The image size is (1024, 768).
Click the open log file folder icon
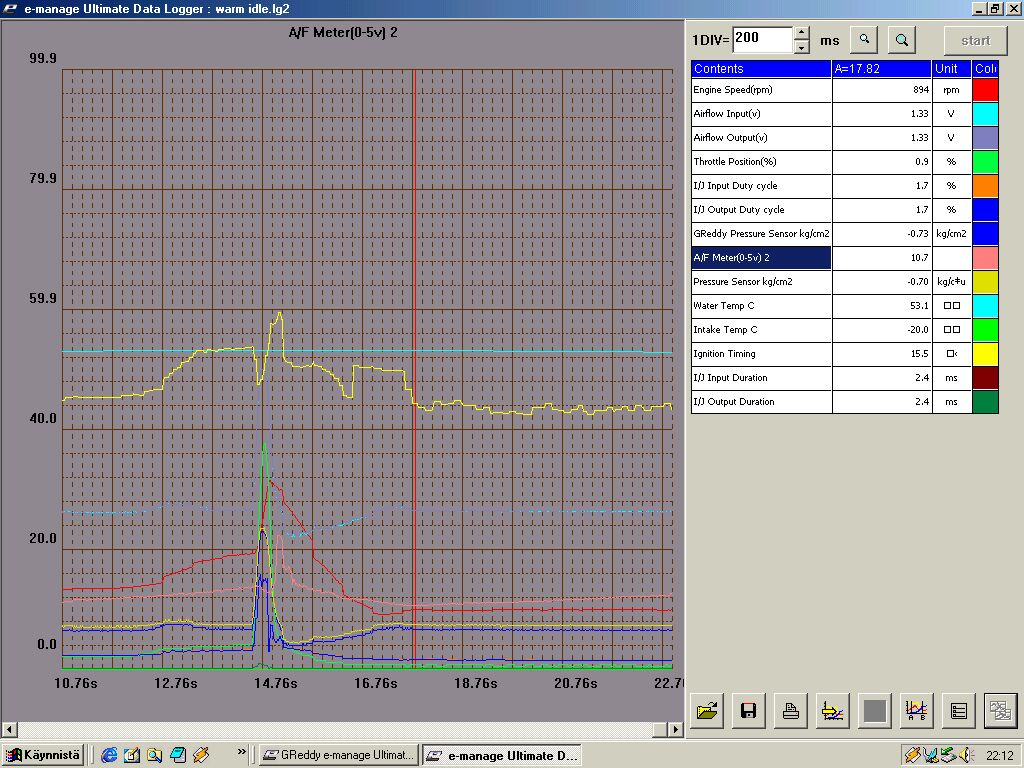click(x=707, y=711)
